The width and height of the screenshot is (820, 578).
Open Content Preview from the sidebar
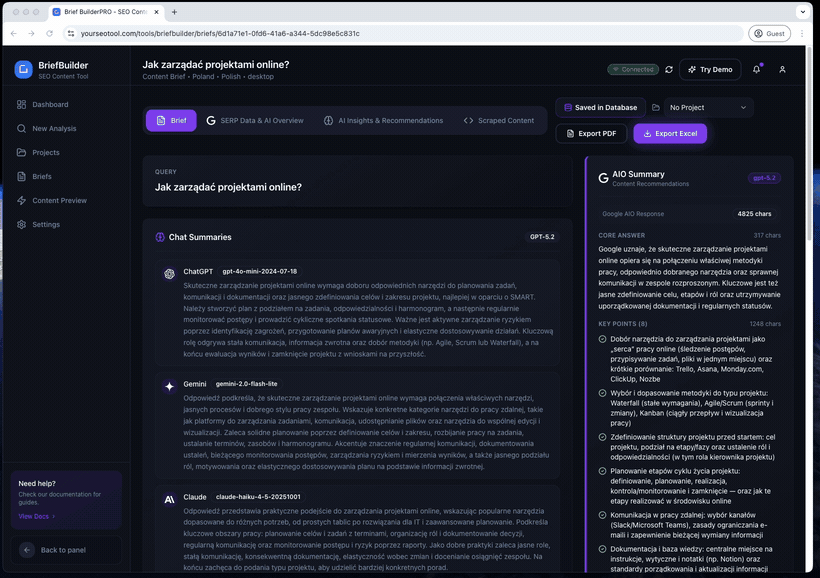tap(59, 200)
